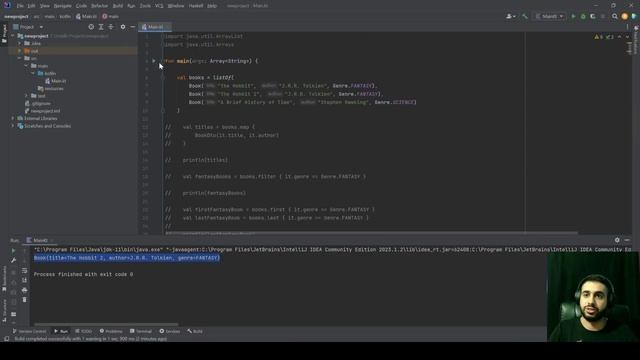The height and width of the screenshot is (360, 640).
Task: Expand all in Project panel
Action: point(101,27)
